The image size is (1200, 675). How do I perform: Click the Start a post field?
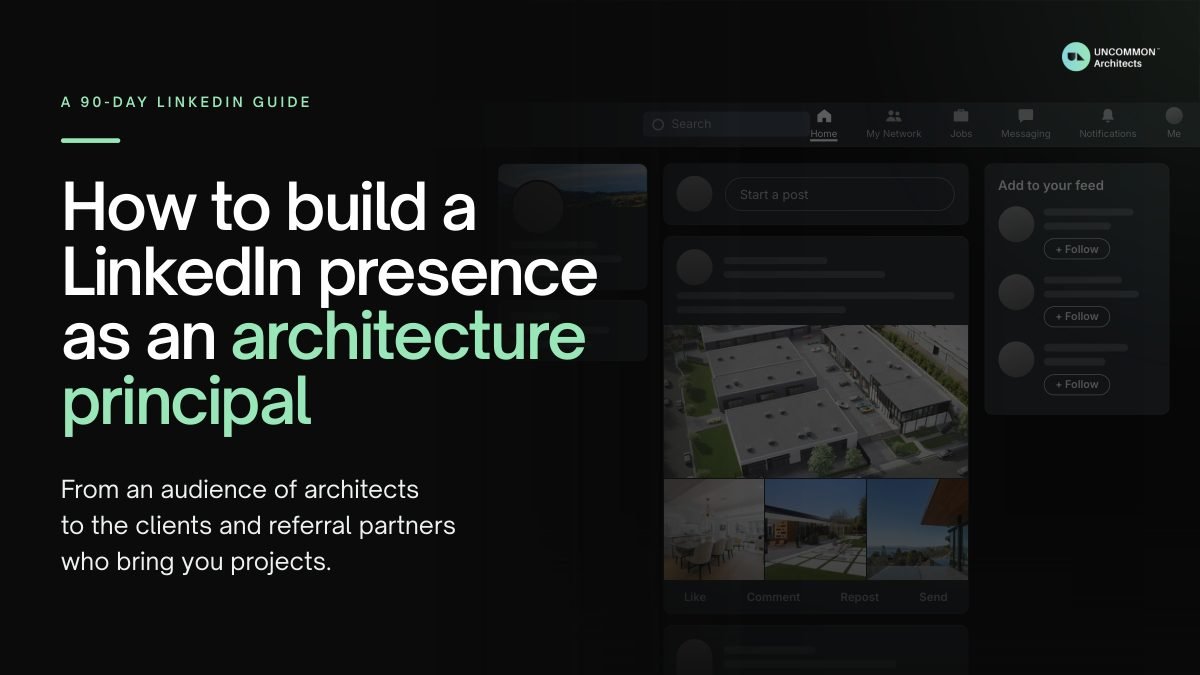coord(839,194)
